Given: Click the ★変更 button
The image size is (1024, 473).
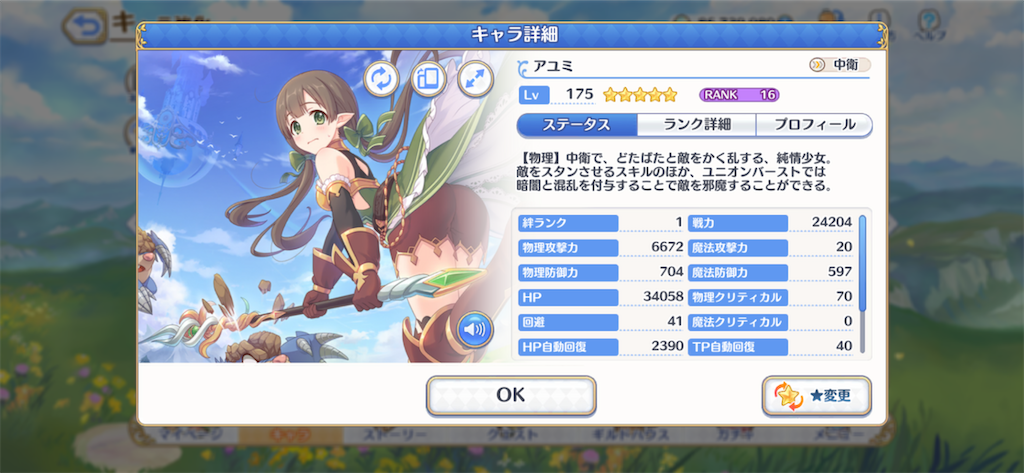Looking at the screenshot, I should (816, 396).
